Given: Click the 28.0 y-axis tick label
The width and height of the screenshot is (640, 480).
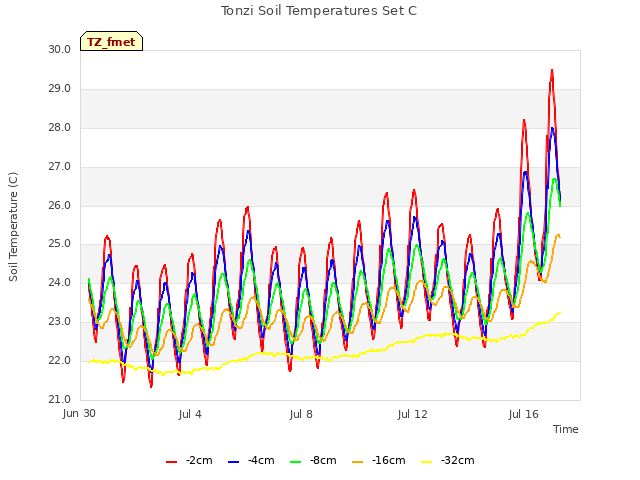Looking at the screenshot, I should click(60, 127).
